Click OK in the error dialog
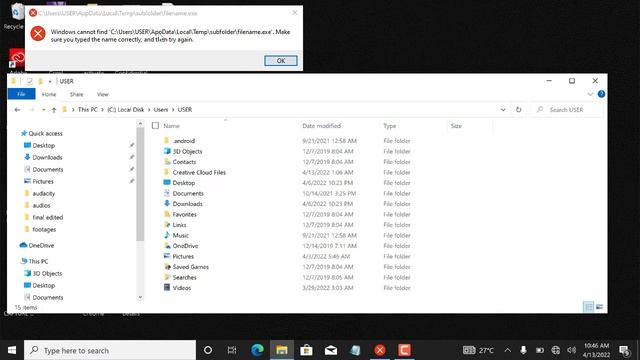This screenshot has height=360, width=640. (x=281, y=61)
